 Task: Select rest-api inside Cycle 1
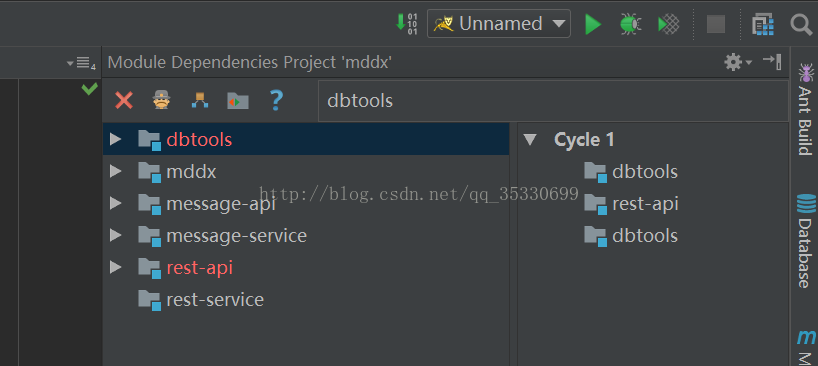645,204
